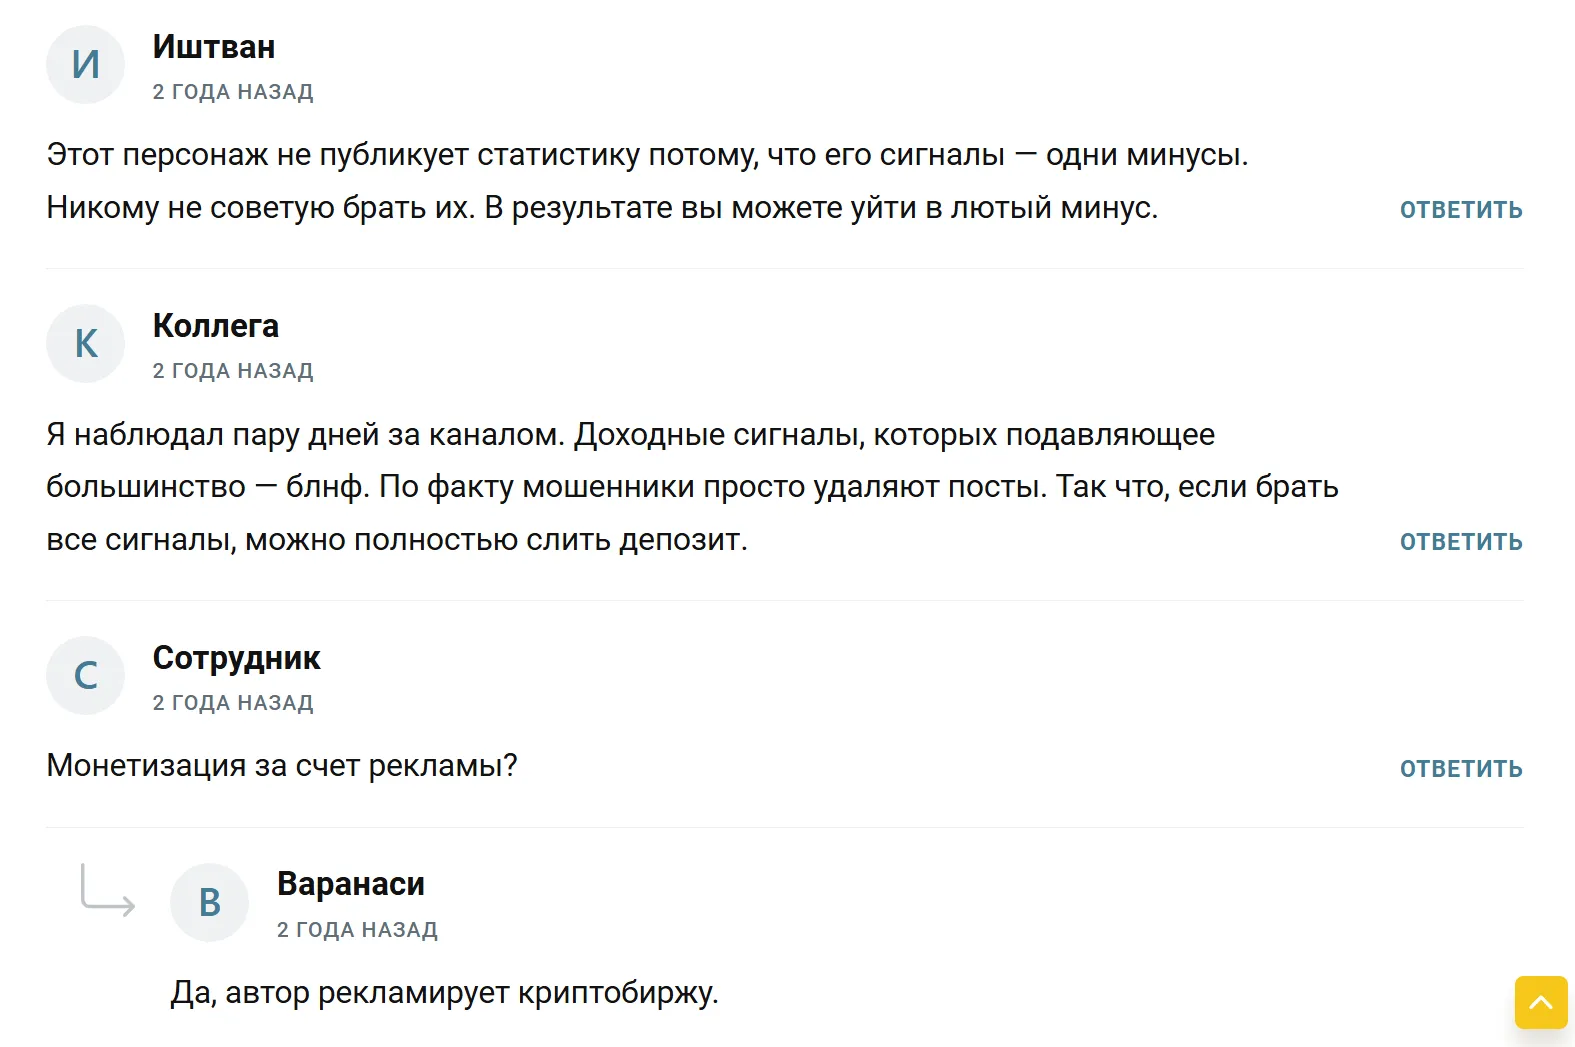The image size is (1575, 1047).
Task: Click Сотрудник's avatar circle with letter C
Action: [86, 676]
